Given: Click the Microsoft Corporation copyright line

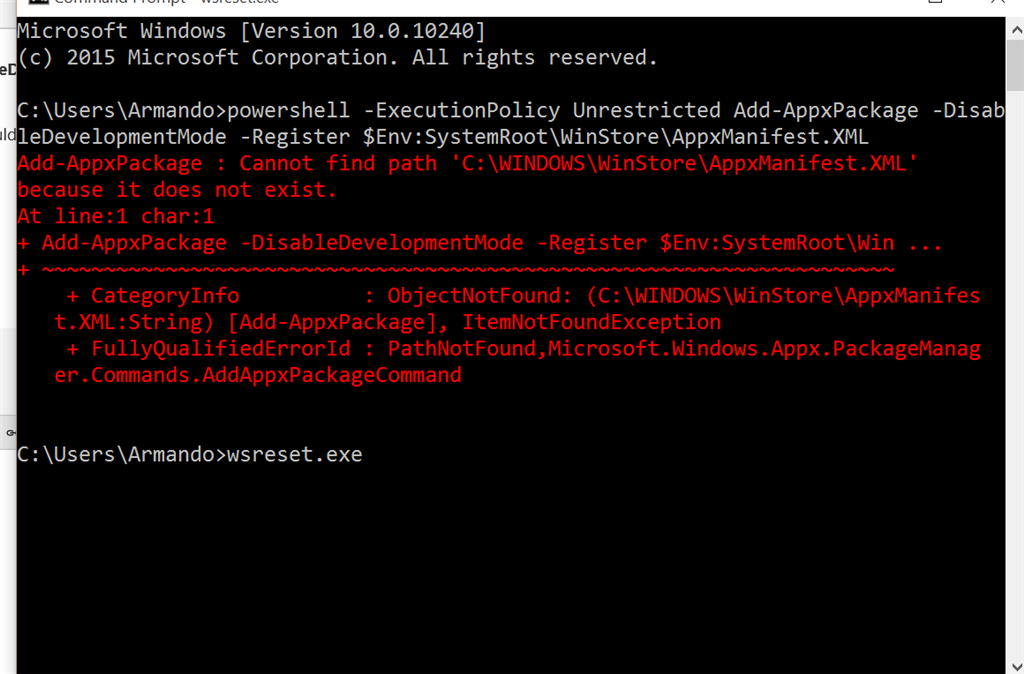Looking at the screenshot, I should [337, 58].
